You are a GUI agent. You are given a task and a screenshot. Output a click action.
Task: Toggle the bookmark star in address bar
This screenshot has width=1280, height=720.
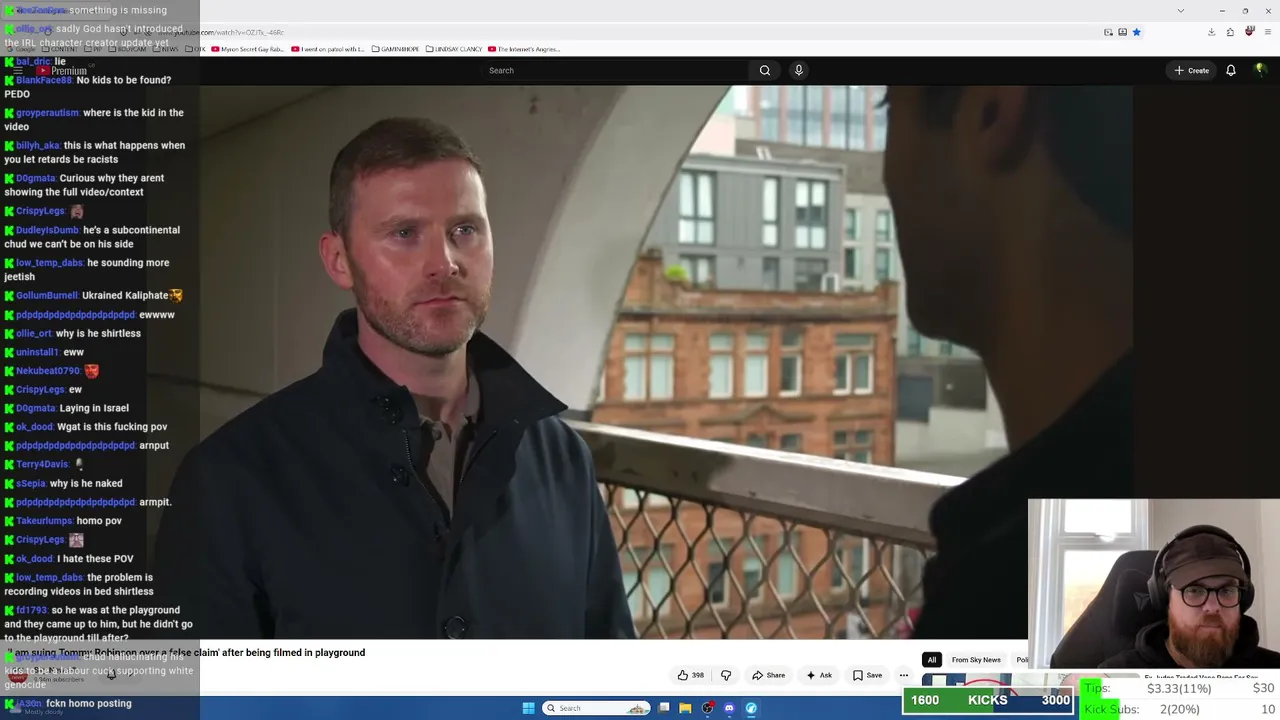[1136, 32]
